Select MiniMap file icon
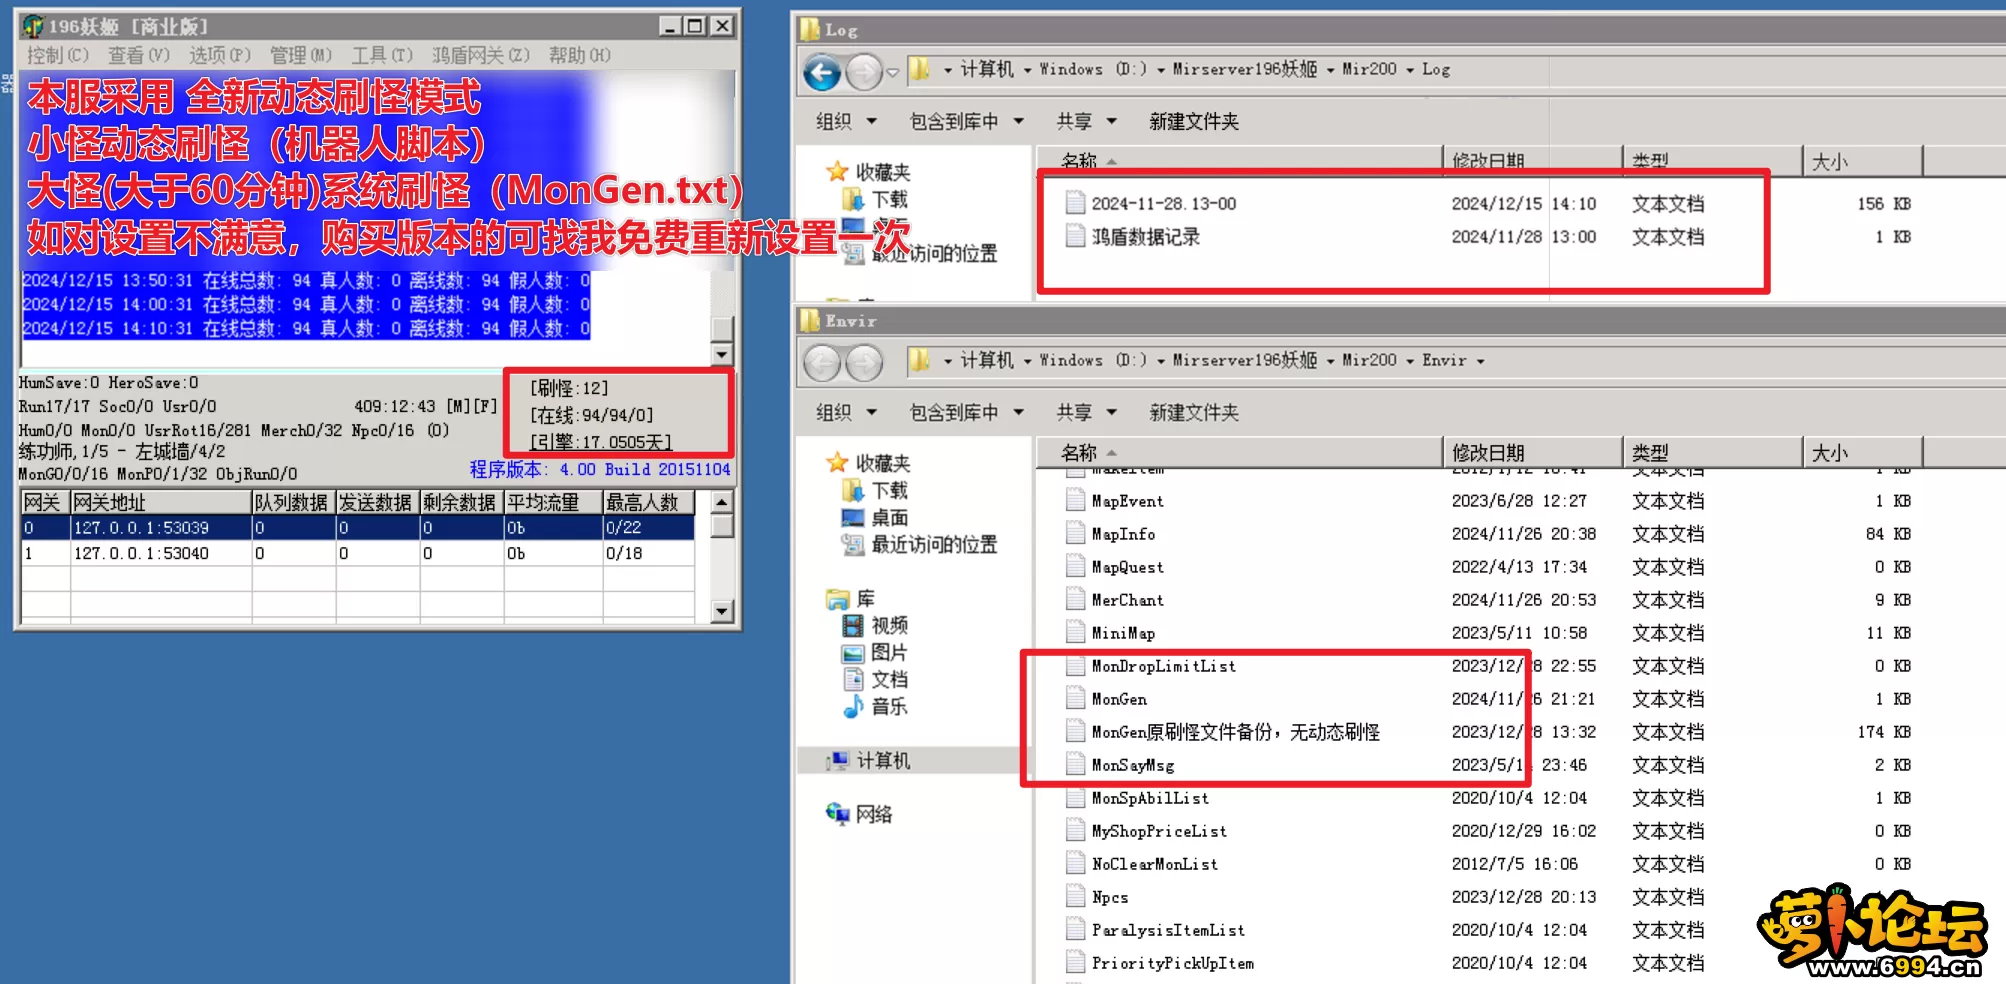Screen dimensions: 2006x984 pyautogui.click(x=1075, y=632)
